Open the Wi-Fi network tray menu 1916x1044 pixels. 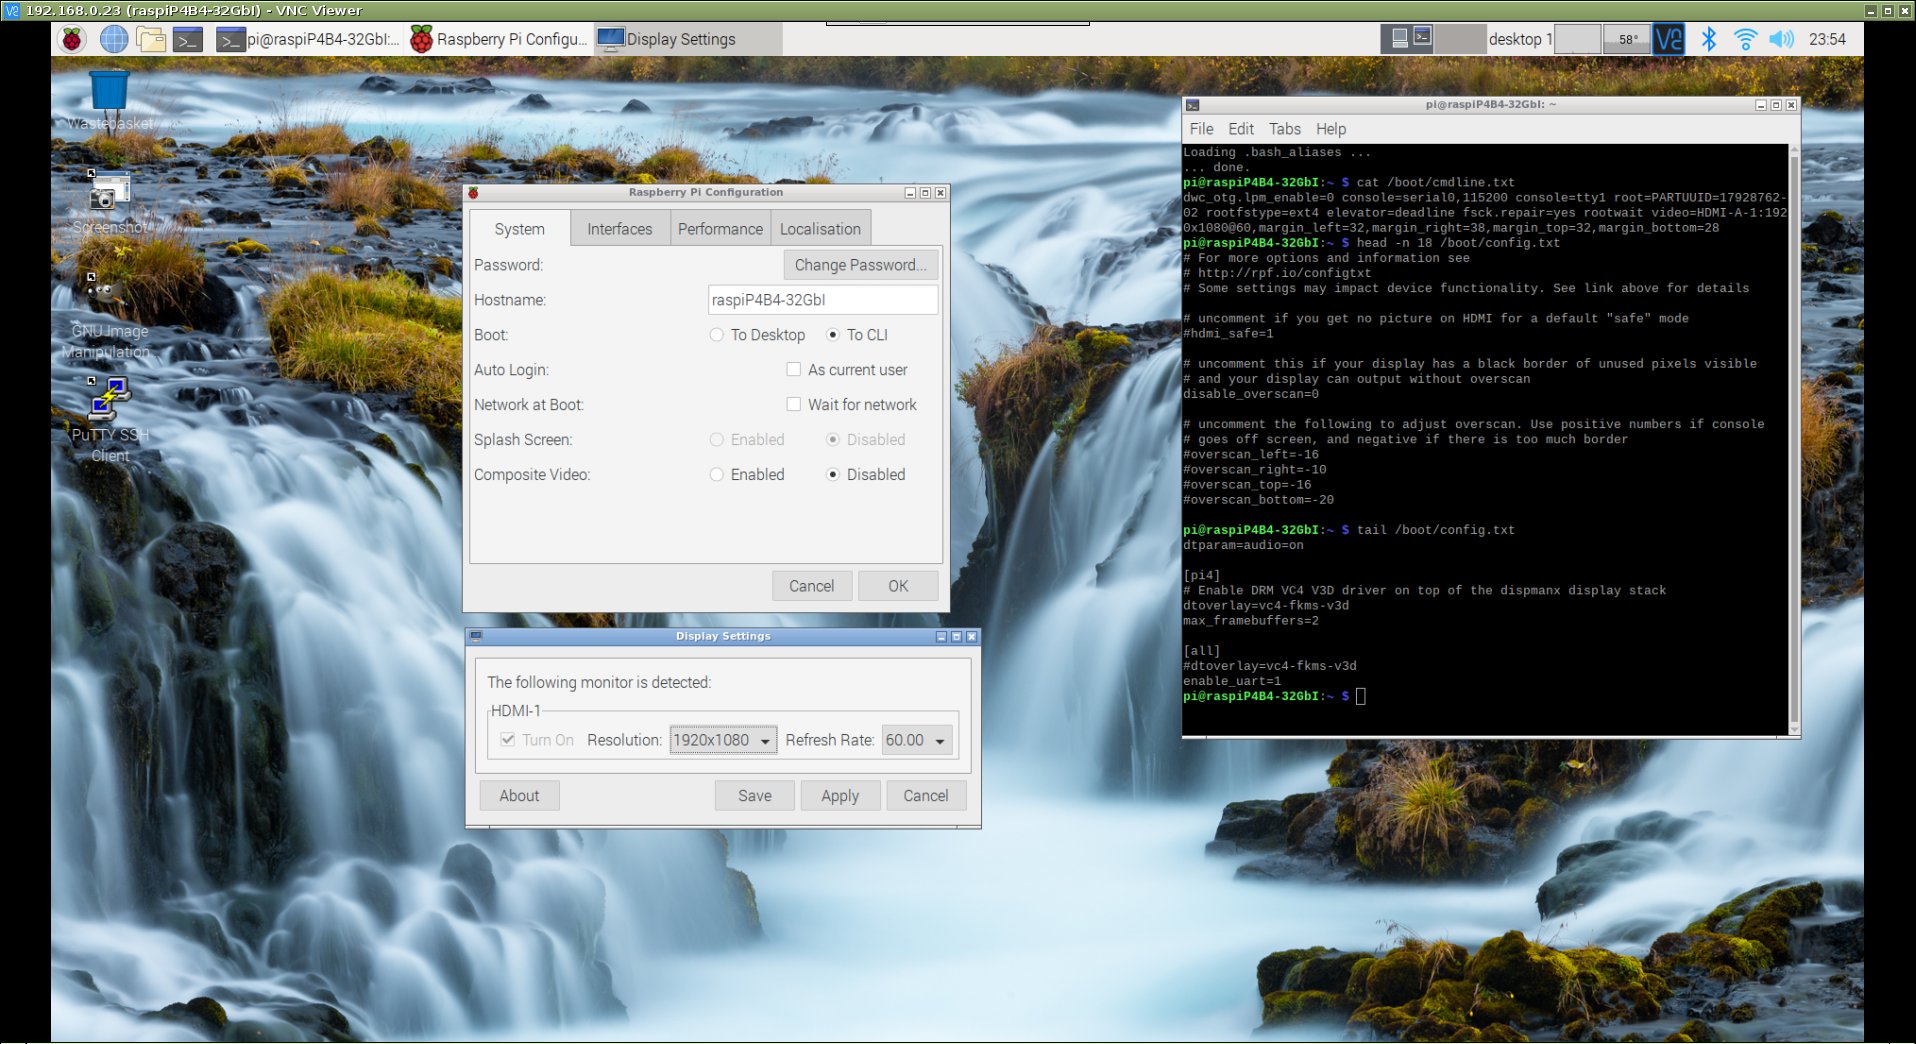tap(1745, 40)
